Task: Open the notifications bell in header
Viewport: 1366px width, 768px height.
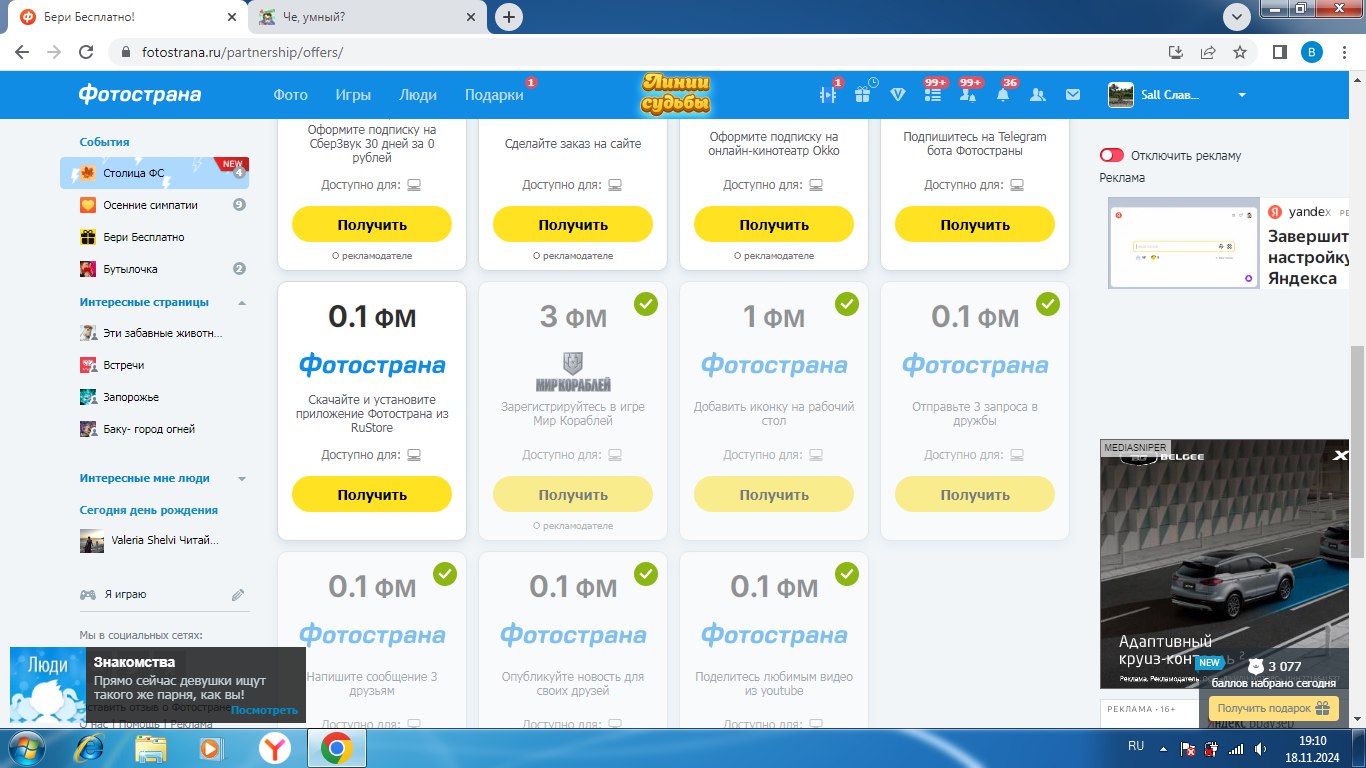Action: [x=1003, y=95]
